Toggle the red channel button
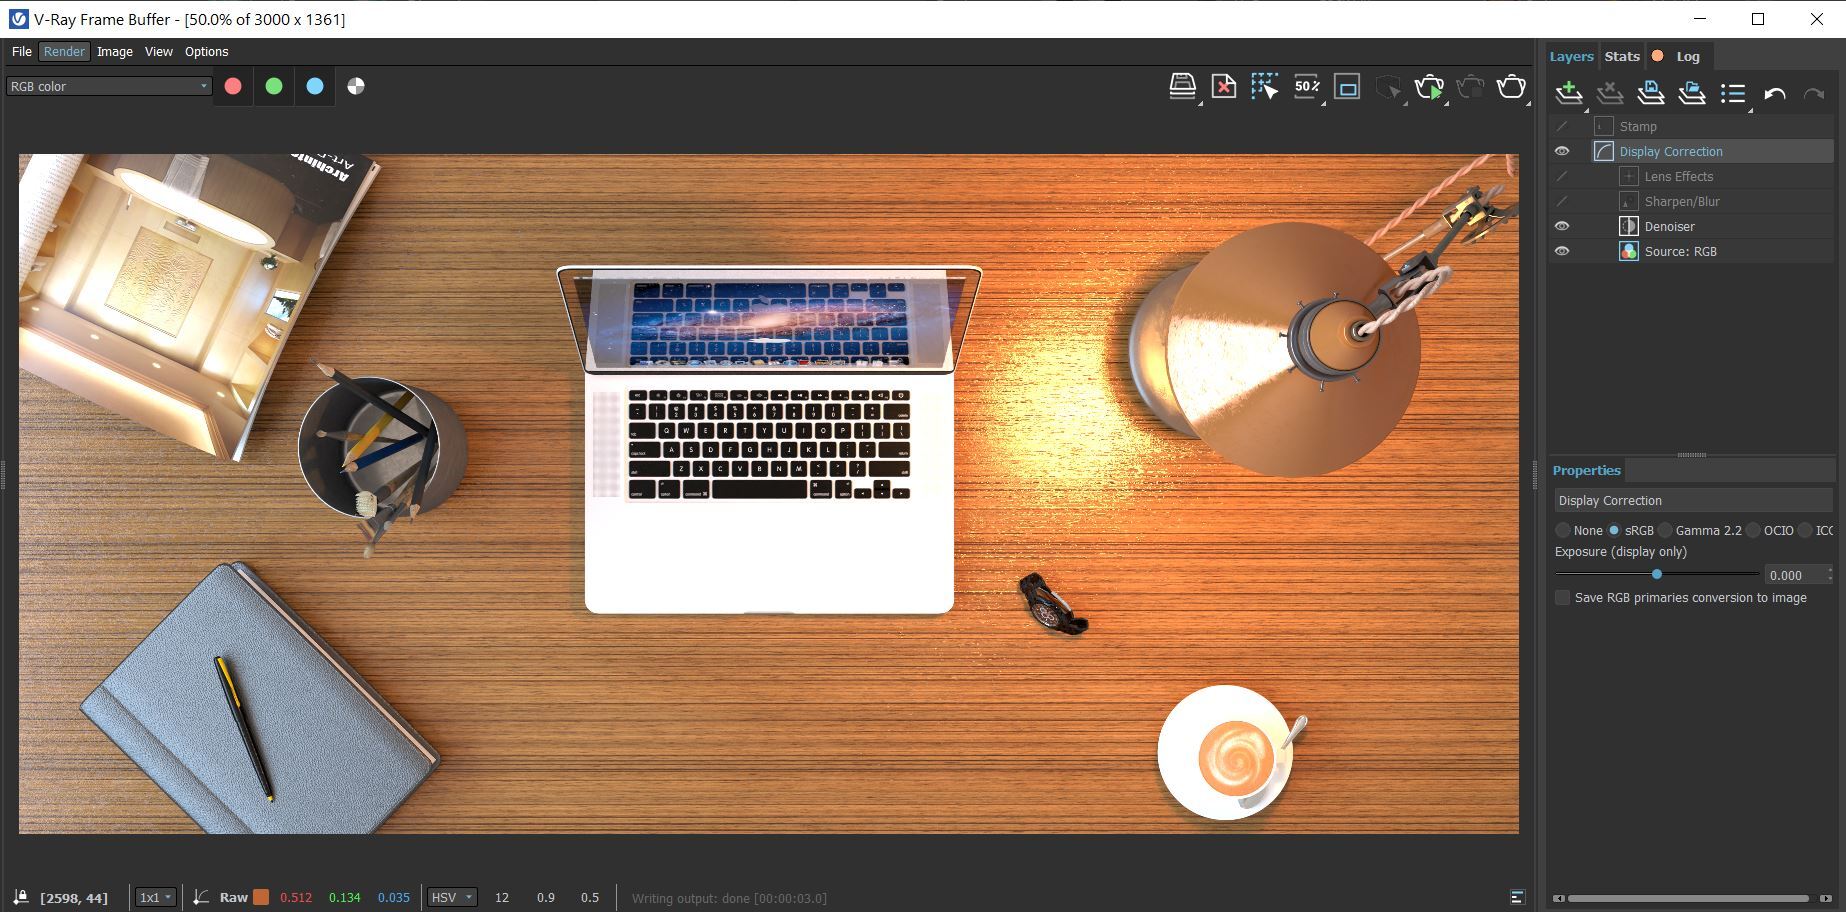The image size is (1846, 912). point(233,86)
